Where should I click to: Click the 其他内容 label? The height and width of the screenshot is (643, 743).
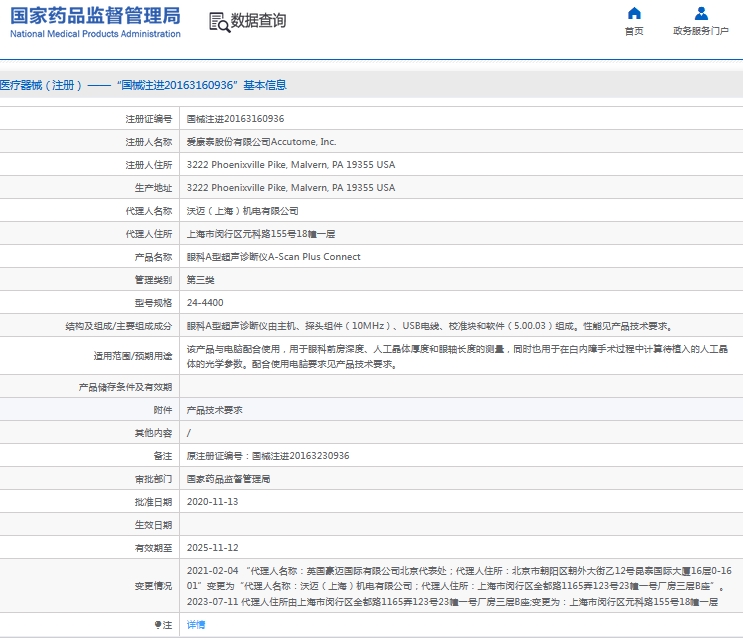click(x=154, y=433)
